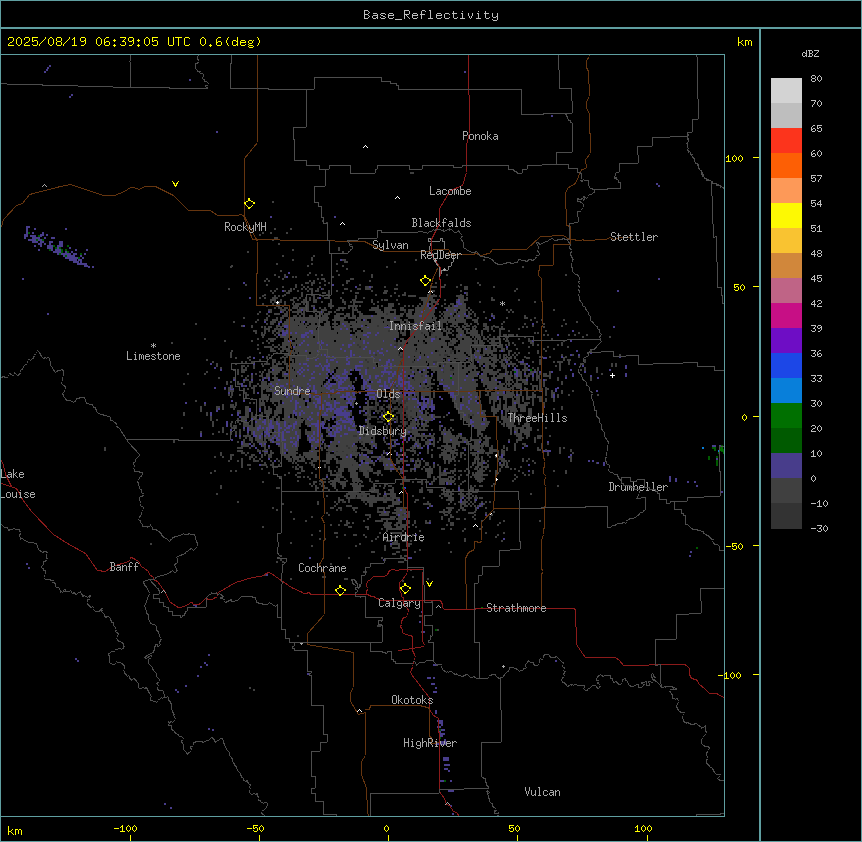The width and height of the screenshot is (862, 842).
Task: Click the yellow 51–54 dBZ legend swatch
Action: (x=786, y=215)
